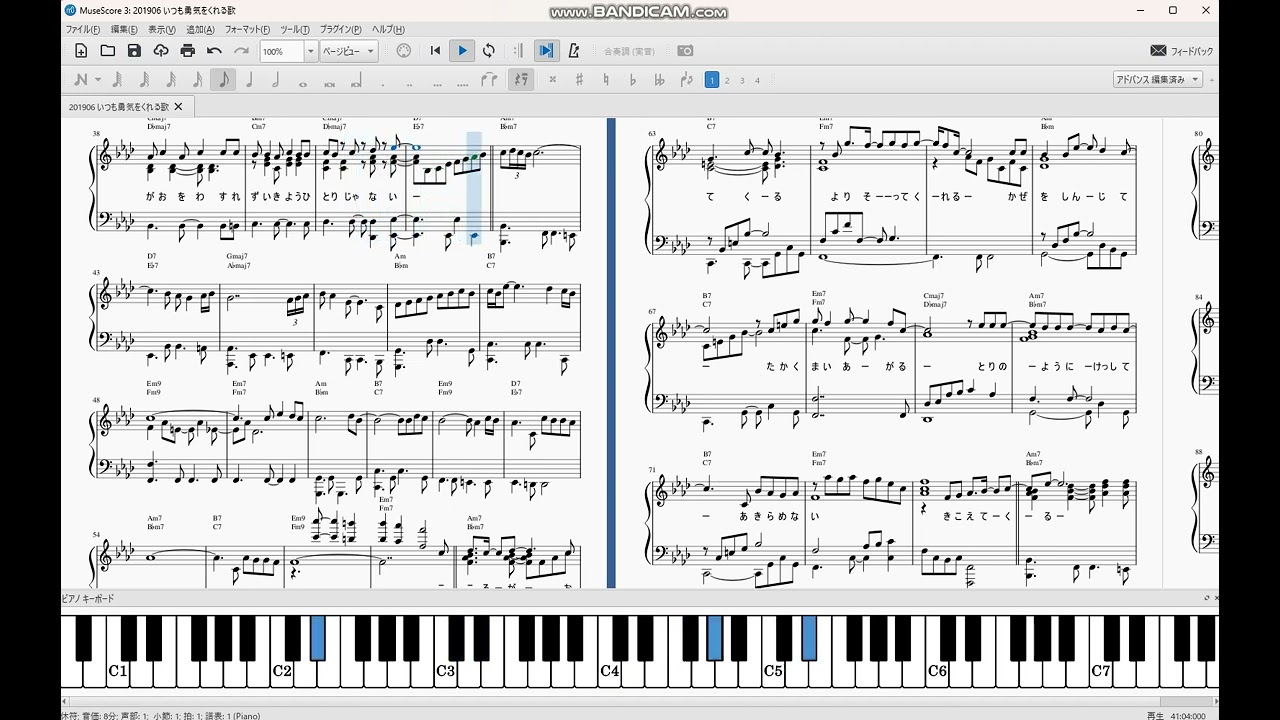Close the piano keyboard panel
This screenshot has height=720, width=1280.
[1215, 598]
